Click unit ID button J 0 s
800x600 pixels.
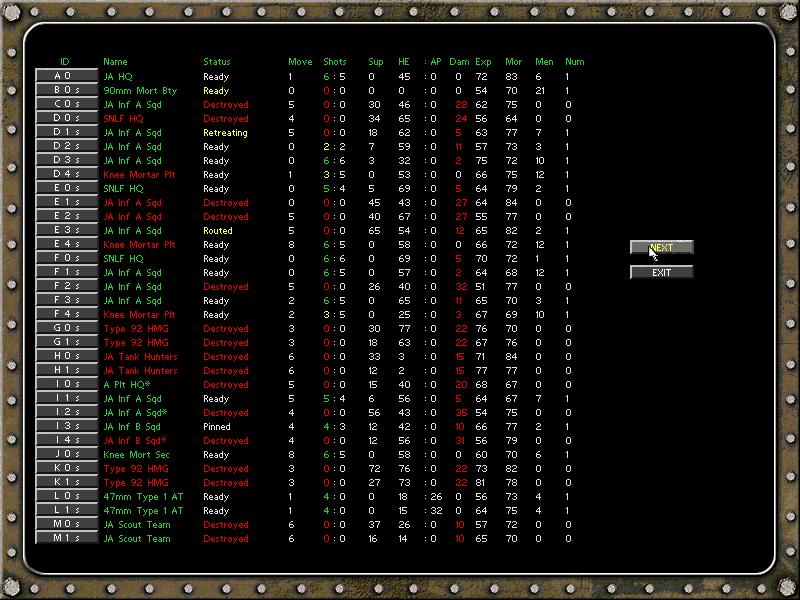[67, 454]
